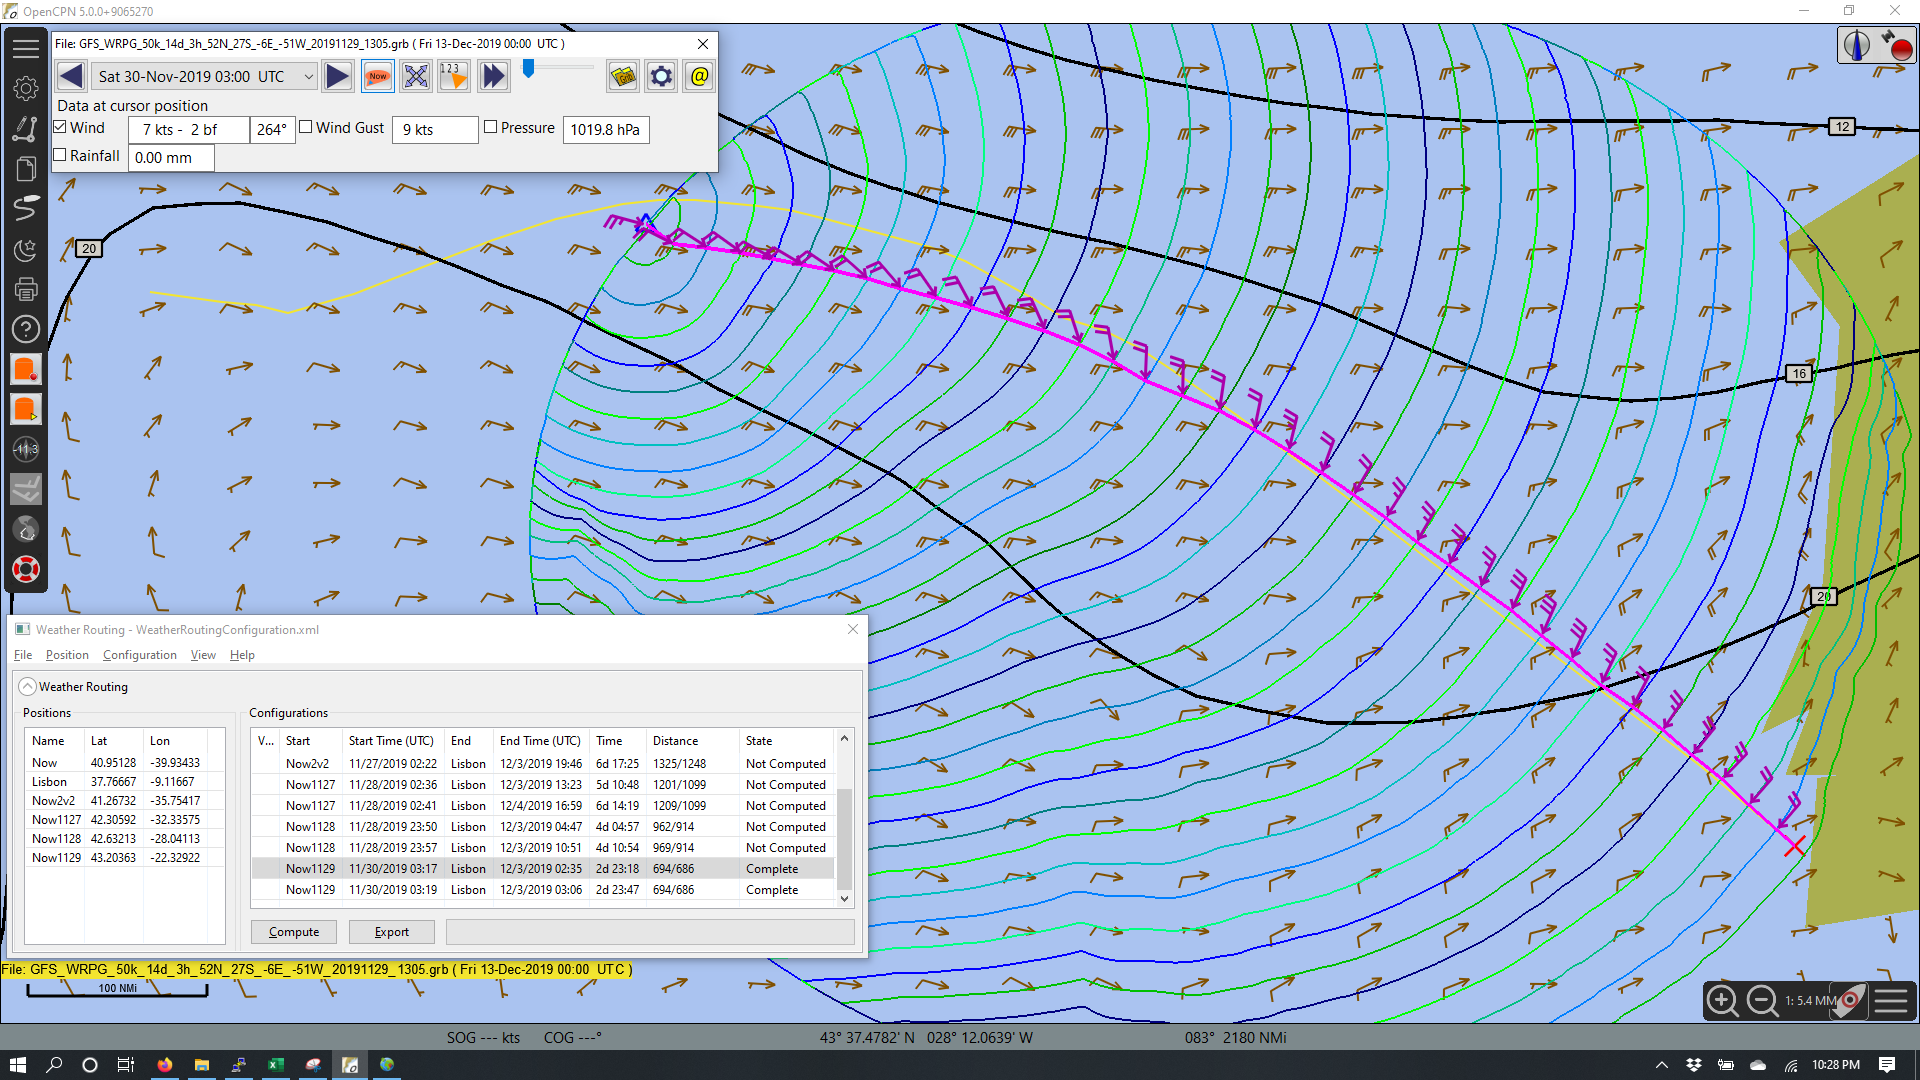Open the Position menu
This screenshot has width=1920, height=1080.
pyautogui.click(x=67, y=655)
